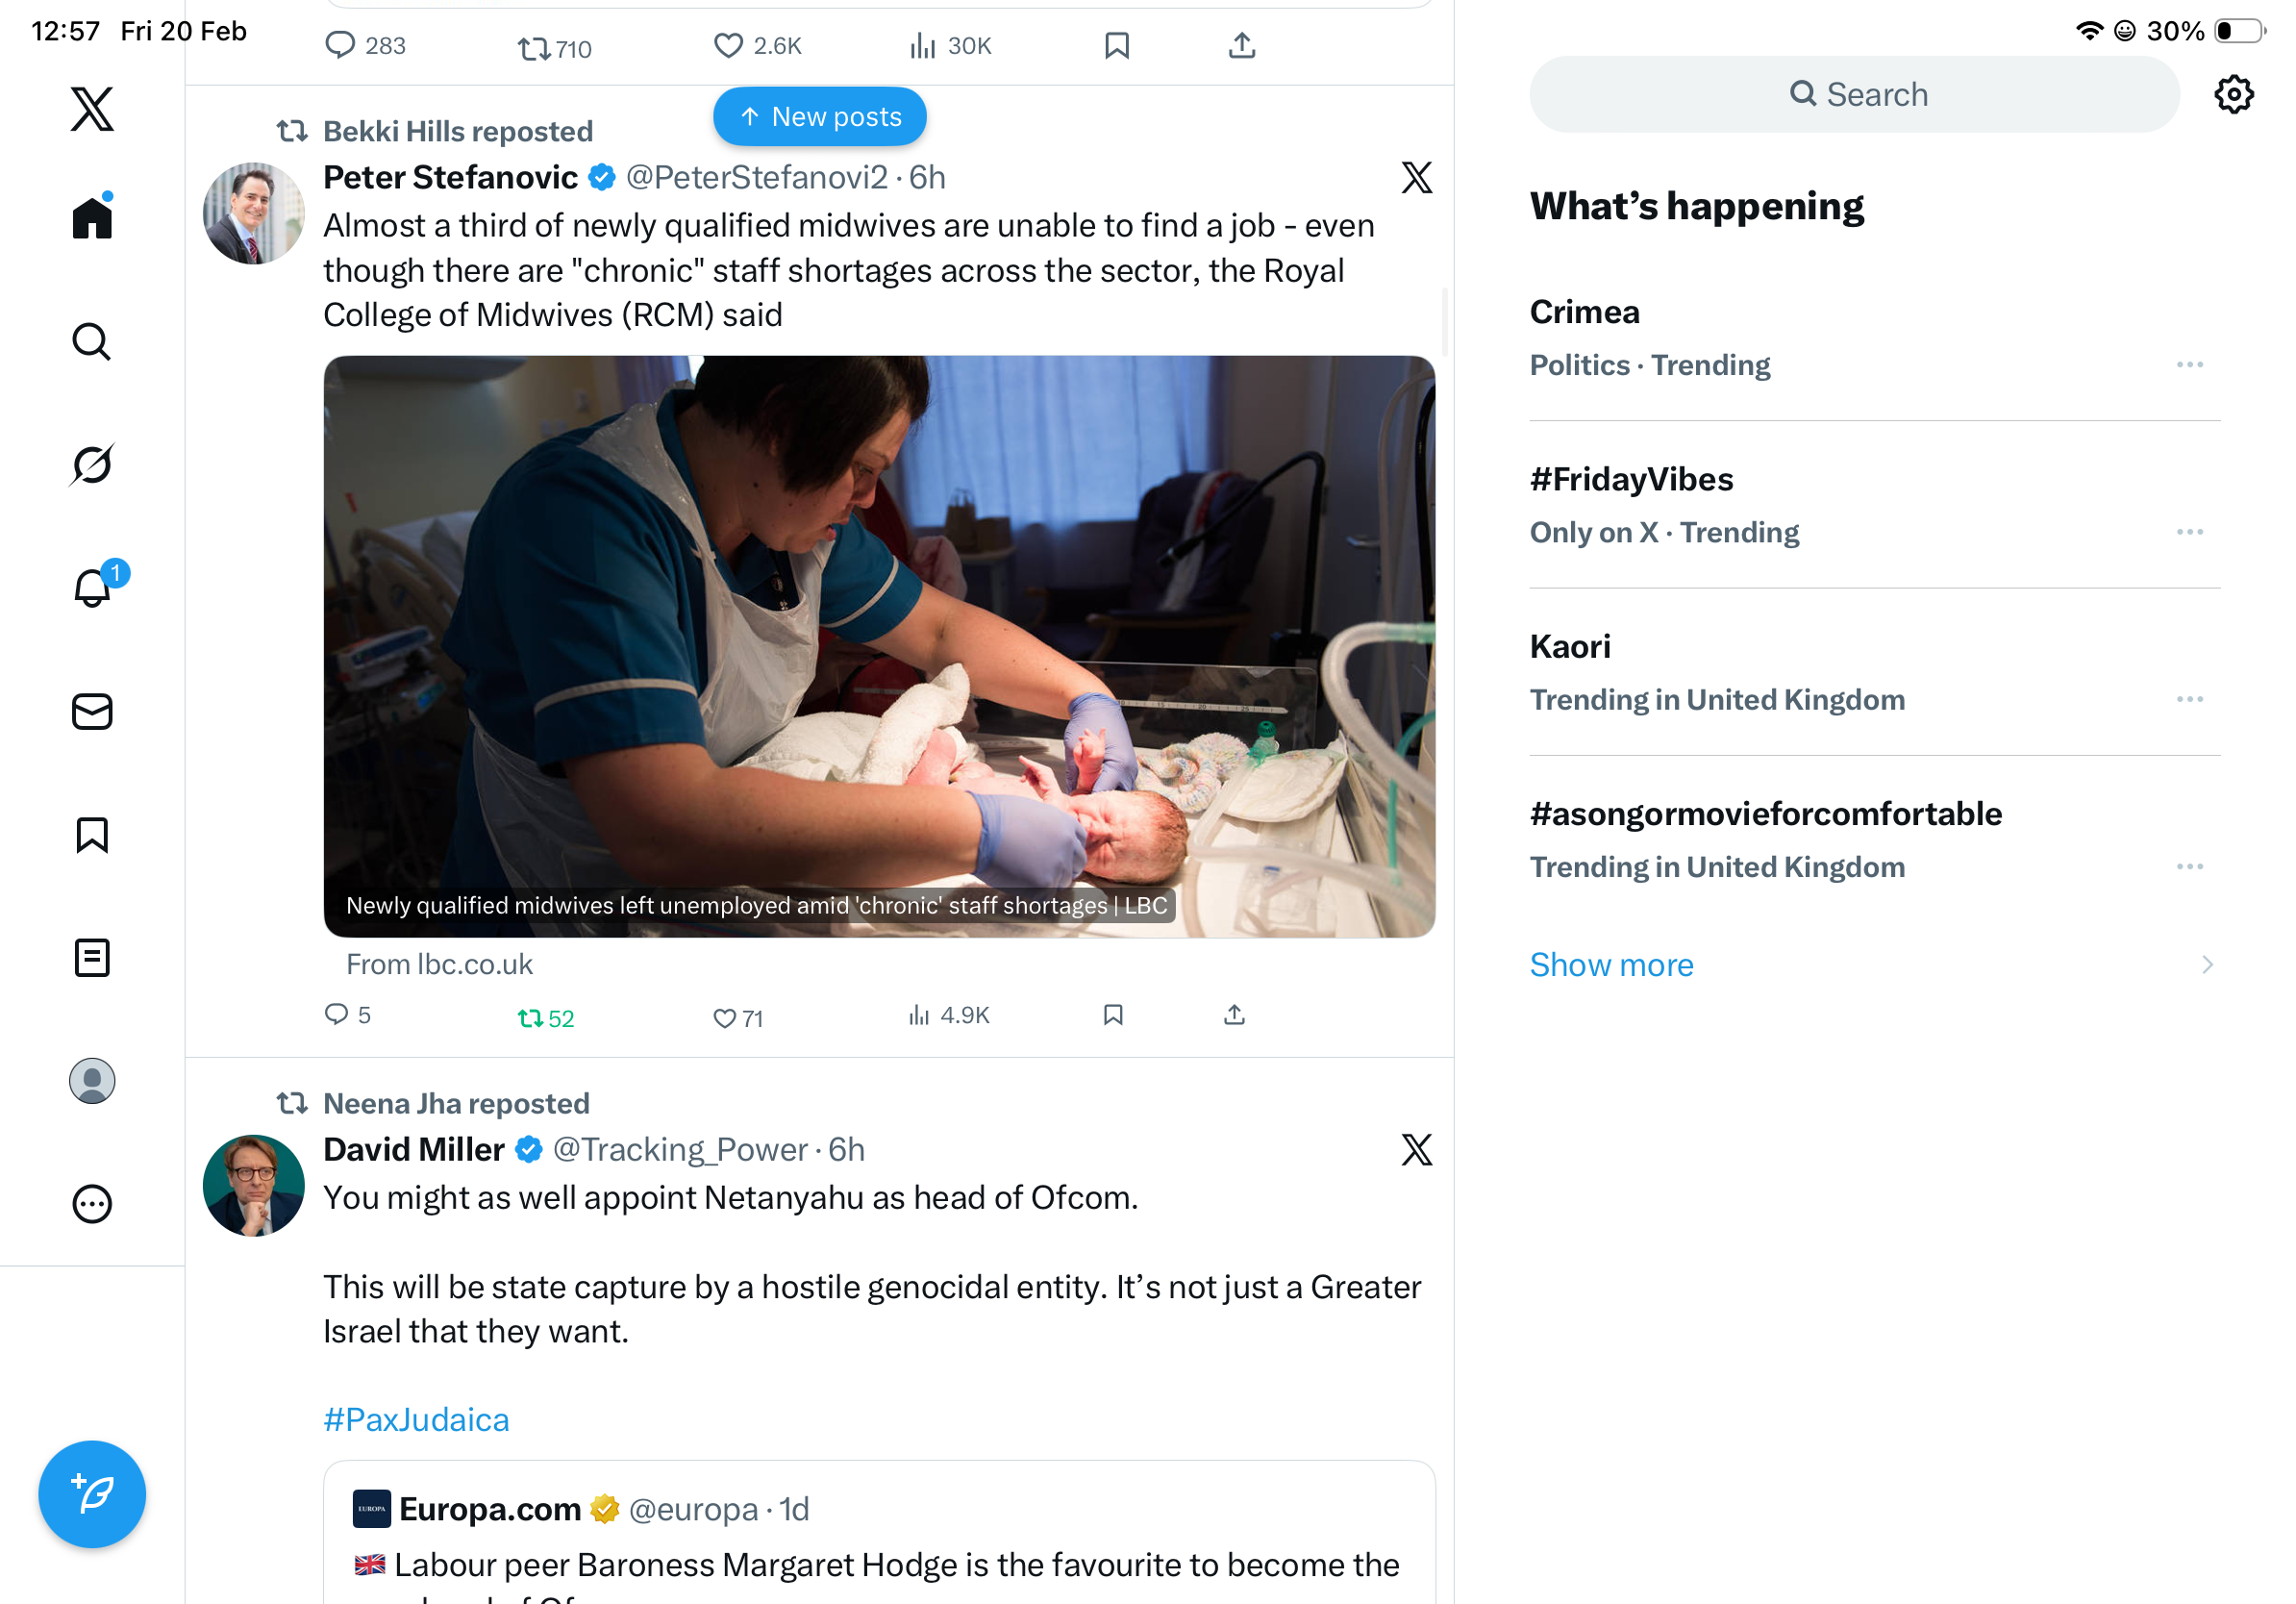Open trends settings gear icon
2296x1604 pixels.
click(x=2233, y=95)
